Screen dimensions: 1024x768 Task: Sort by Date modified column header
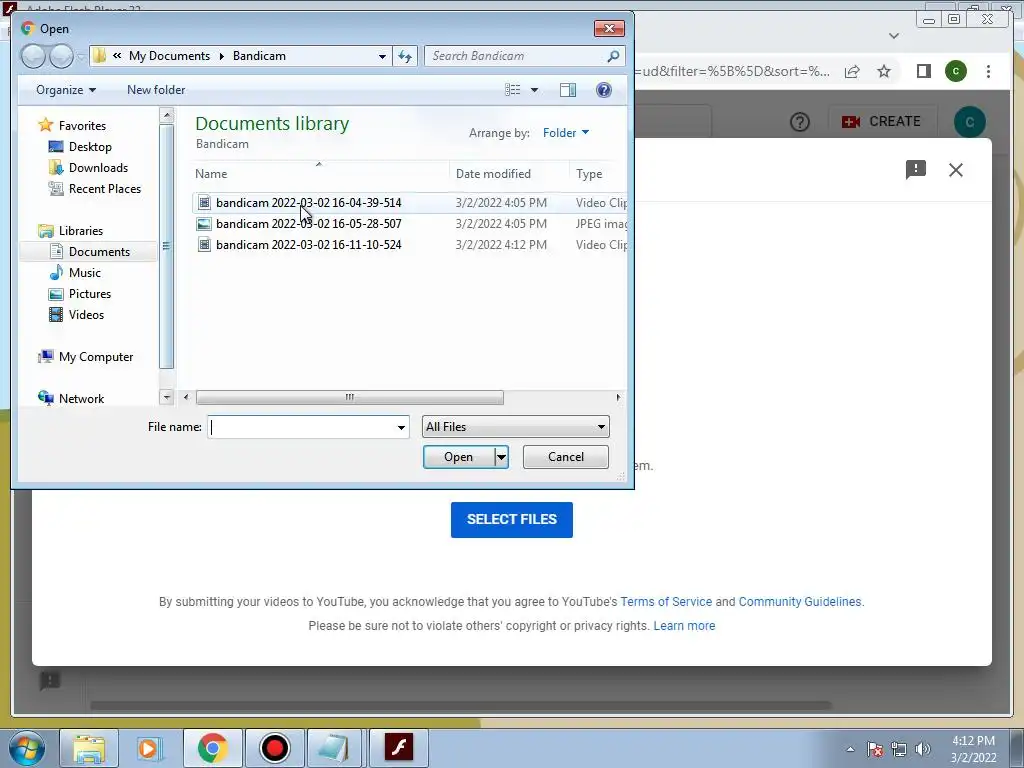pos(493,174)
